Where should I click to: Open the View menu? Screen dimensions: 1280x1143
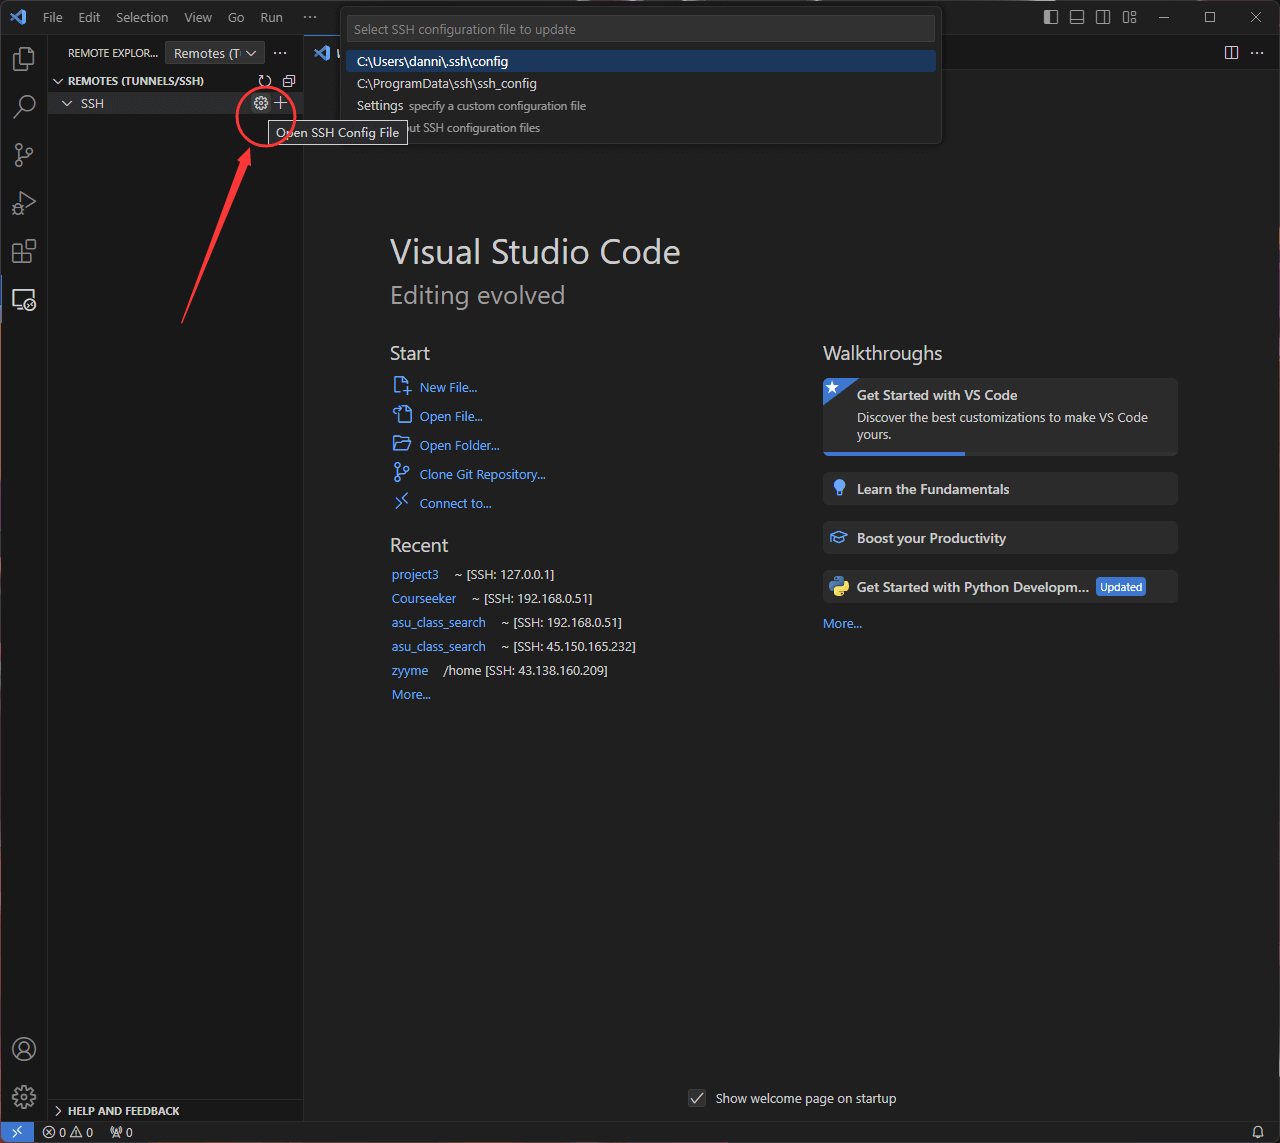198,17
